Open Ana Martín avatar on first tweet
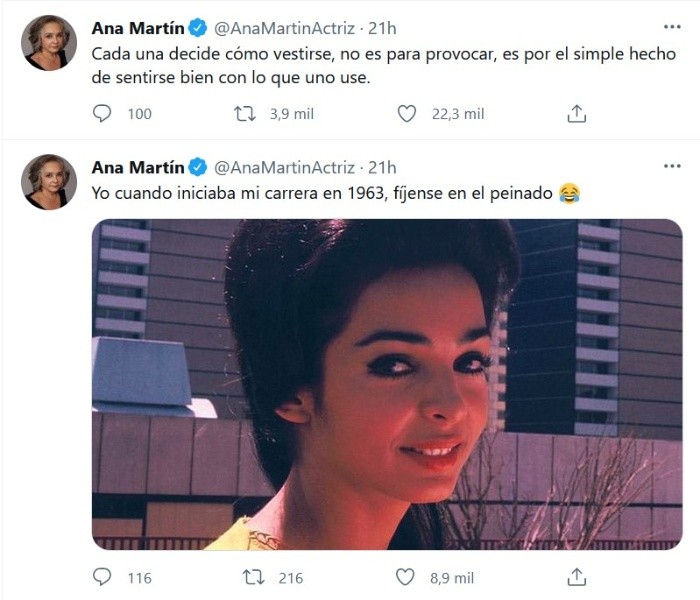Viewport: 700px width, 600px height. click(x=49, y=43)
